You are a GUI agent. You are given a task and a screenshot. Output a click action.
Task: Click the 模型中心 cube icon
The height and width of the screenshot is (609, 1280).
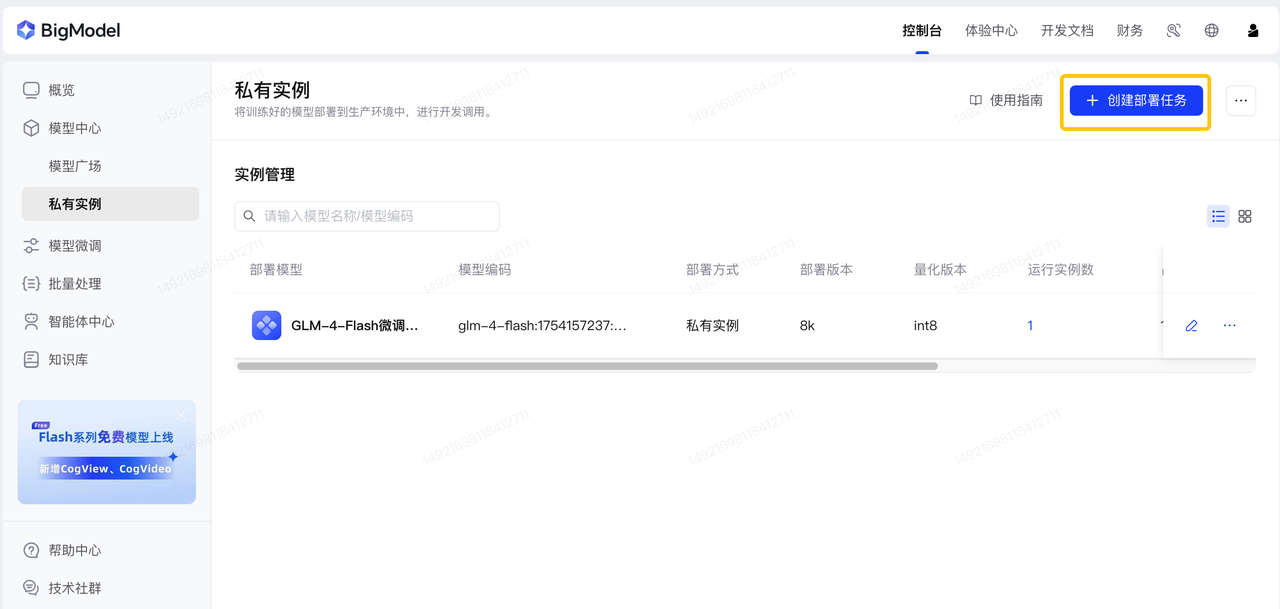coord(31,128)
